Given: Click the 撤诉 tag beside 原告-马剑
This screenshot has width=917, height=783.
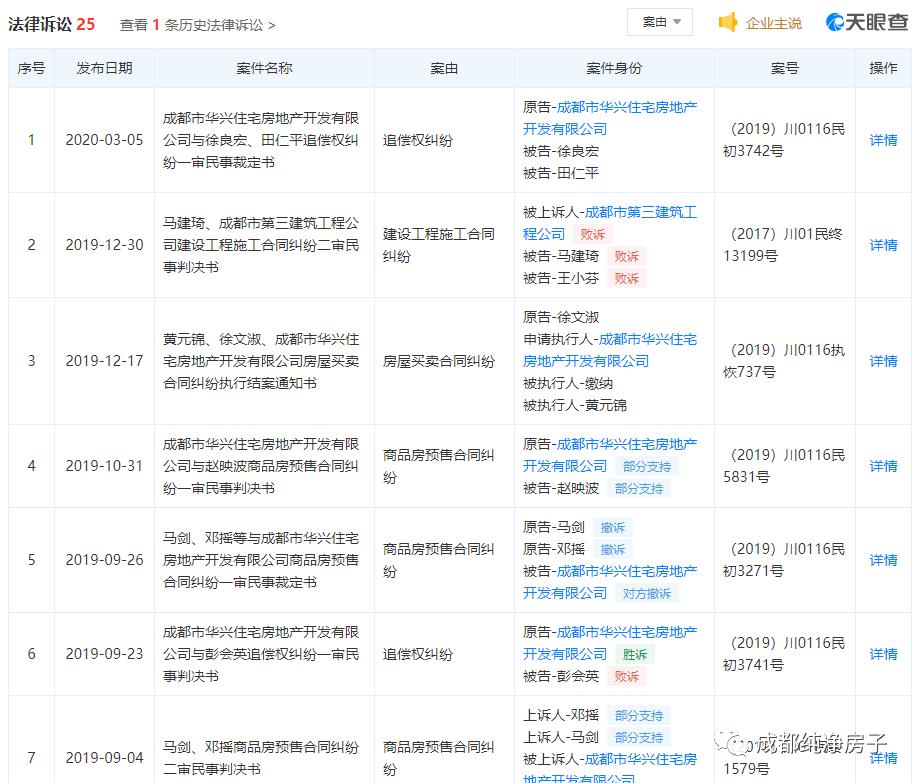Looking at the screenshot, I should pyautogui.click(x=613, y=527).
